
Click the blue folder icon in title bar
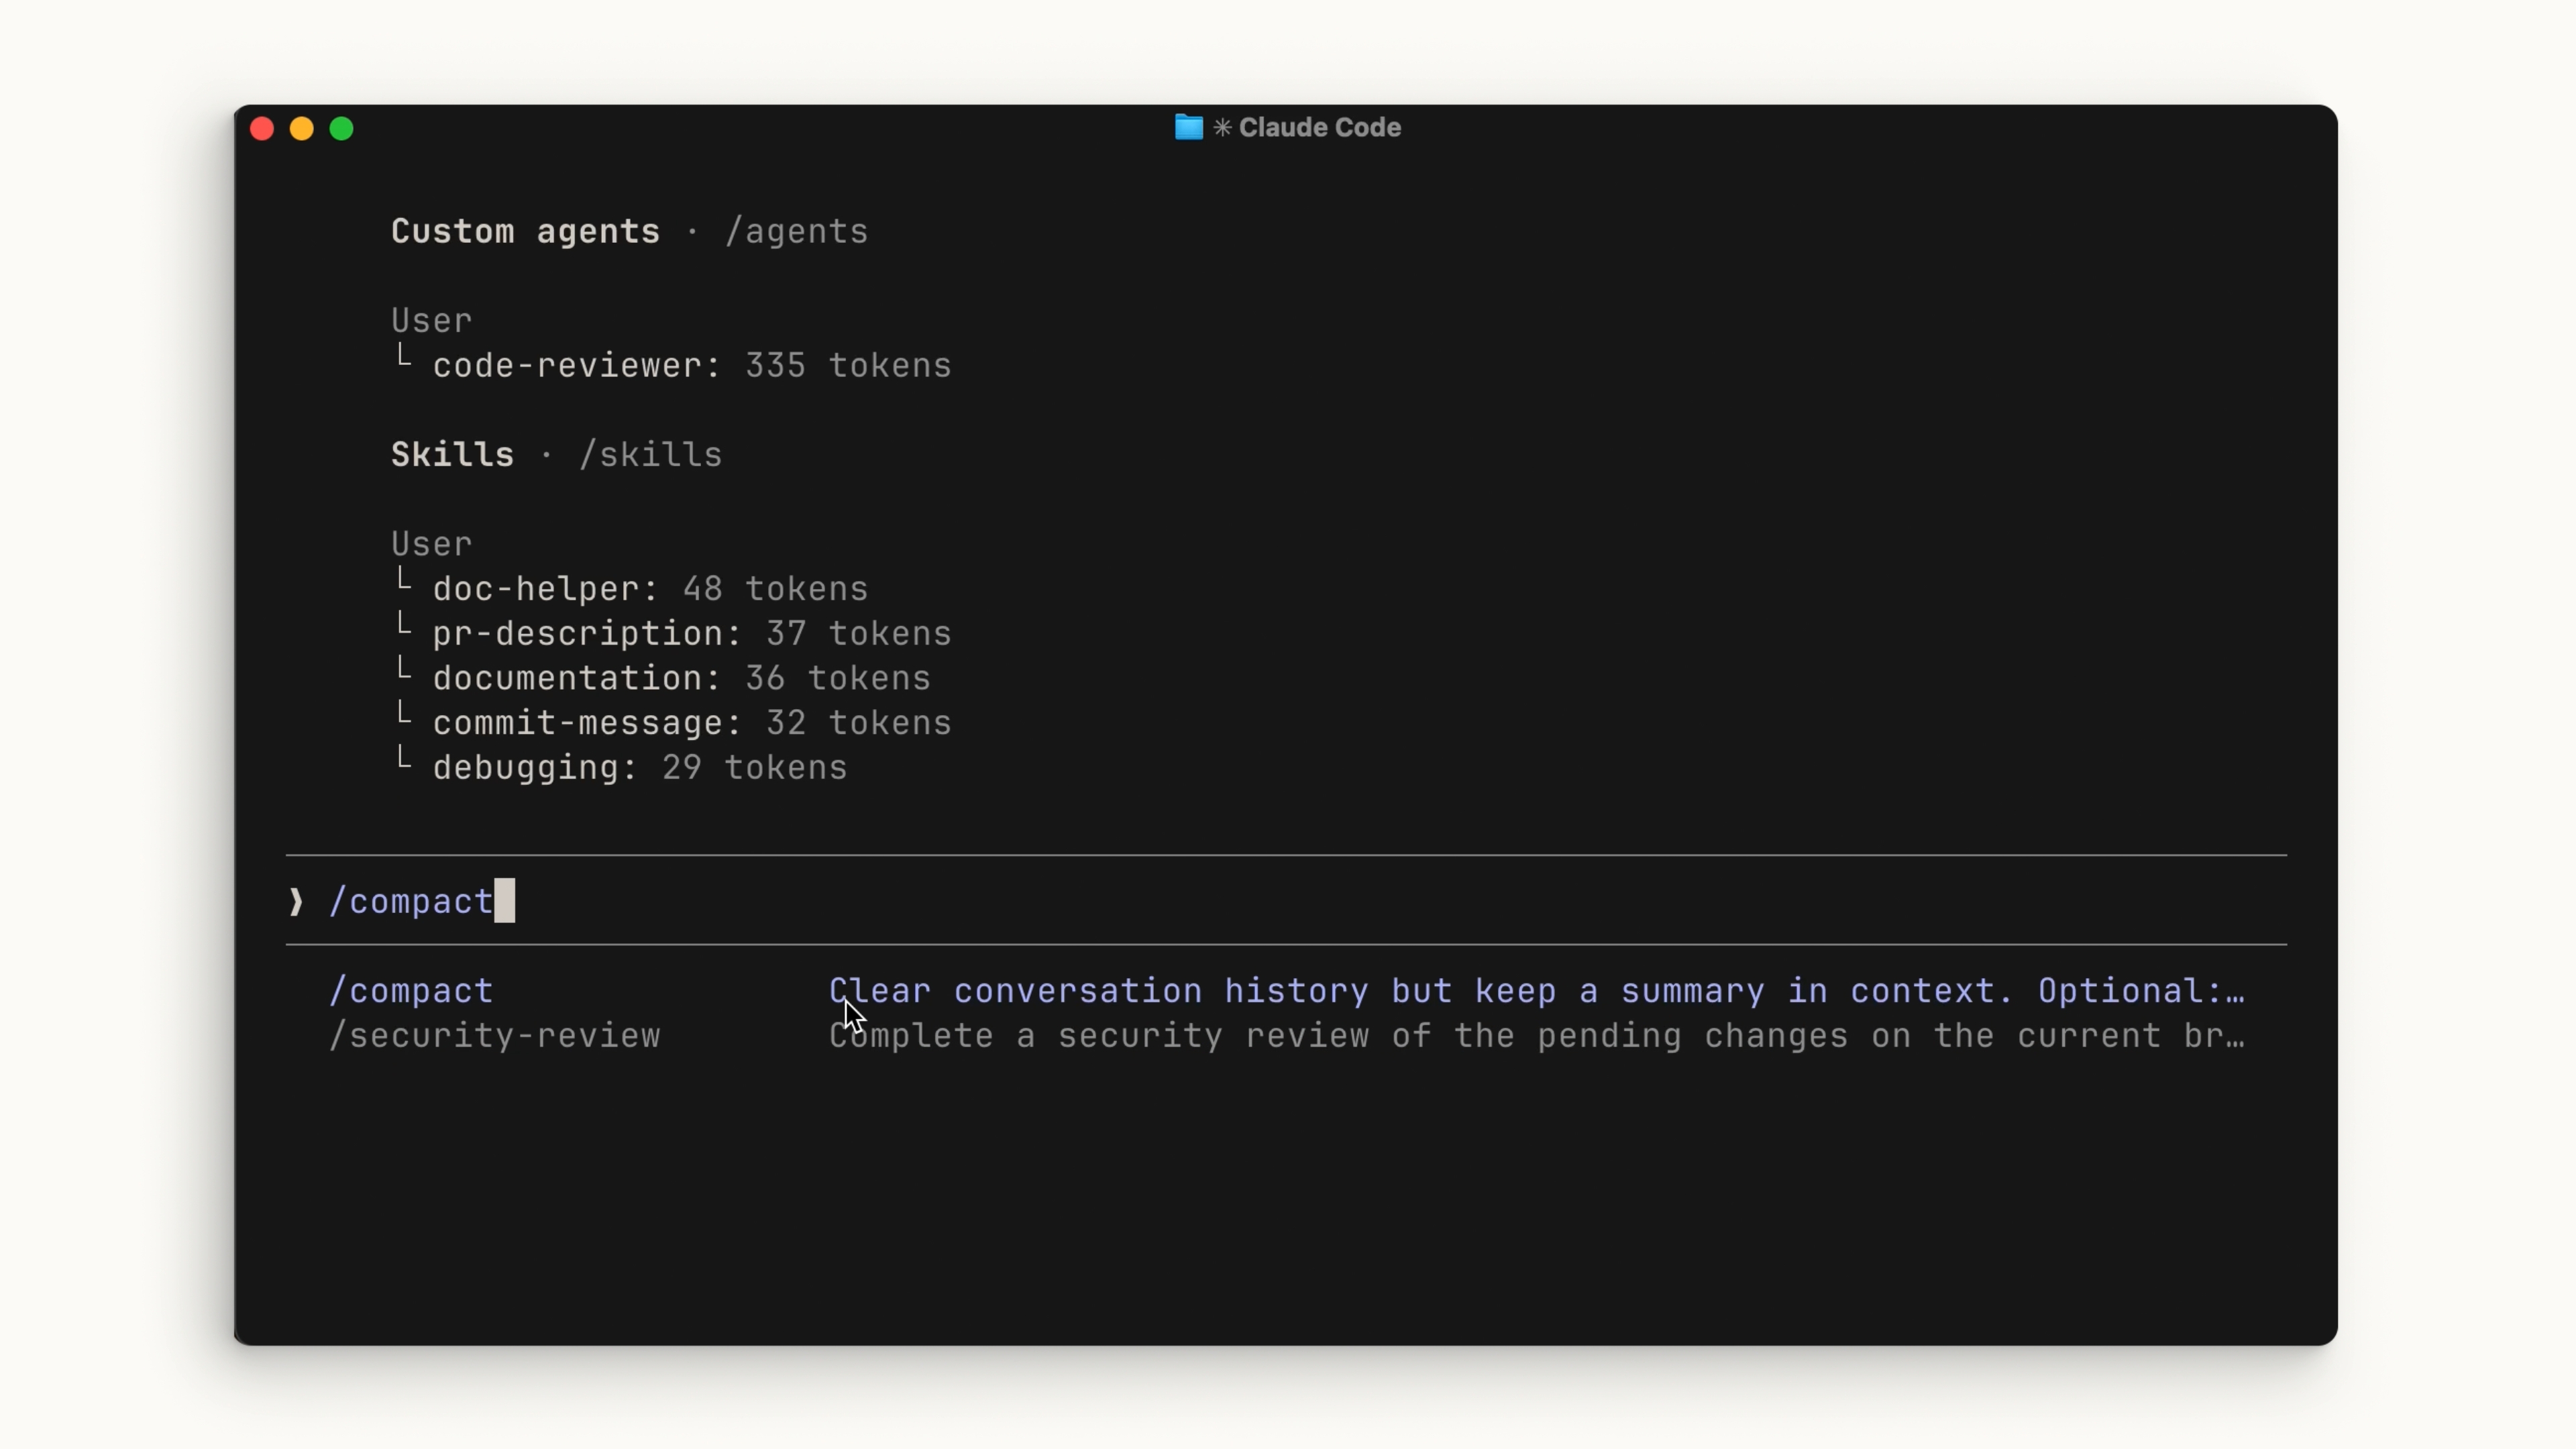point(1188,127)
